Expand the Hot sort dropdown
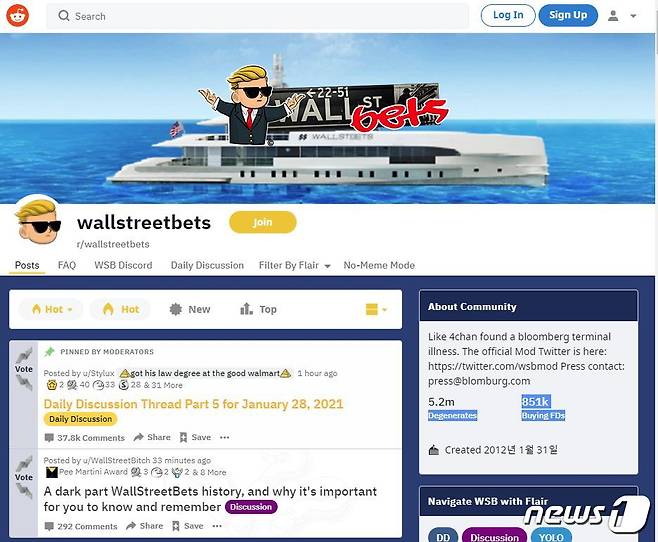658x542 pixels. (51, 310)
